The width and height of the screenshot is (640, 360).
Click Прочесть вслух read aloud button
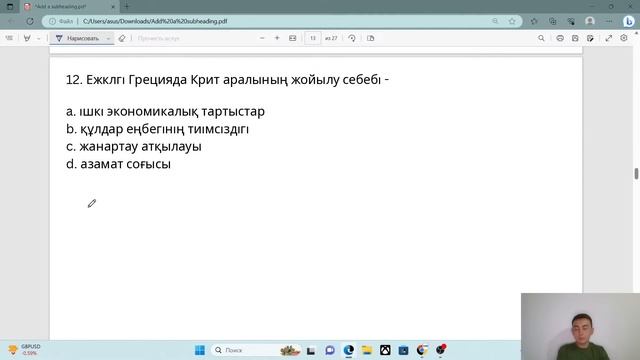point(158,38)
